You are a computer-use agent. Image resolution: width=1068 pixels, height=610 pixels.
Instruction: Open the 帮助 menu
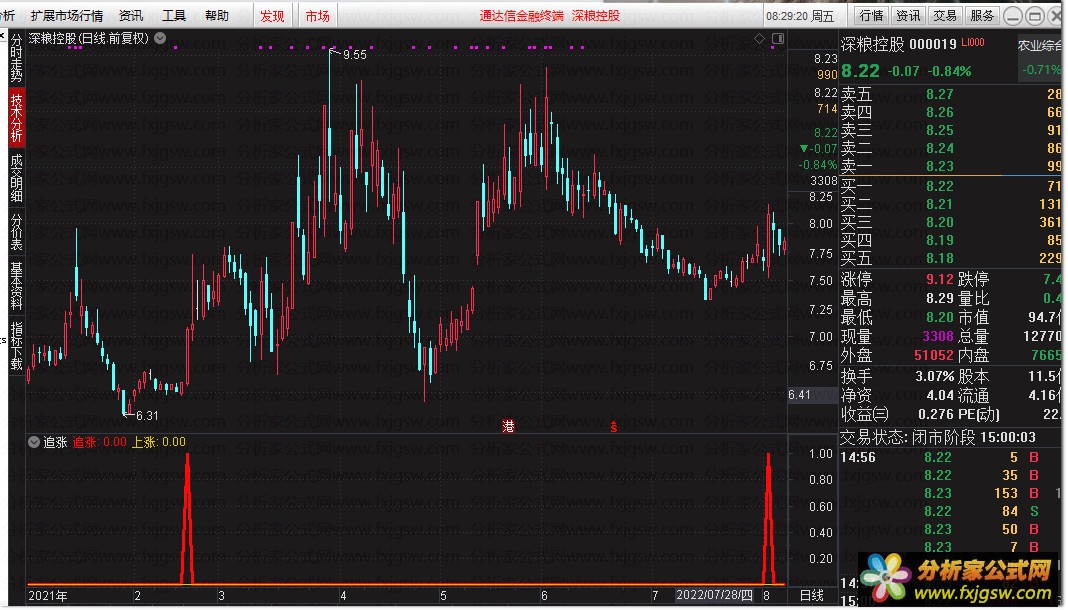[x=217, y=15]
